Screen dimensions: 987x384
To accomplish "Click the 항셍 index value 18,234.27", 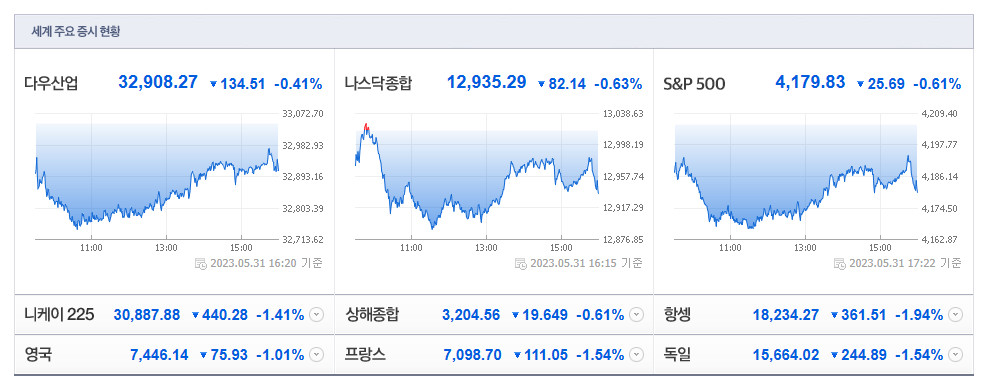I will pyautogui.click(x=786, y=315).
